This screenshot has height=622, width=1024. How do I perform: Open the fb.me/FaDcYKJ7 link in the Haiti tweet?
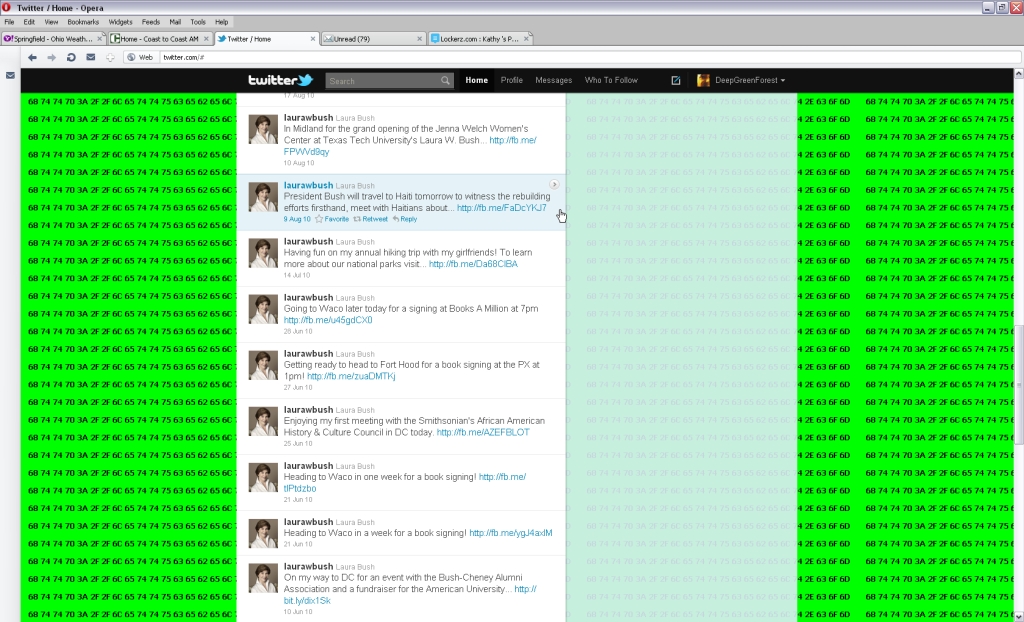pyautogui.click(x=502, y=208)
